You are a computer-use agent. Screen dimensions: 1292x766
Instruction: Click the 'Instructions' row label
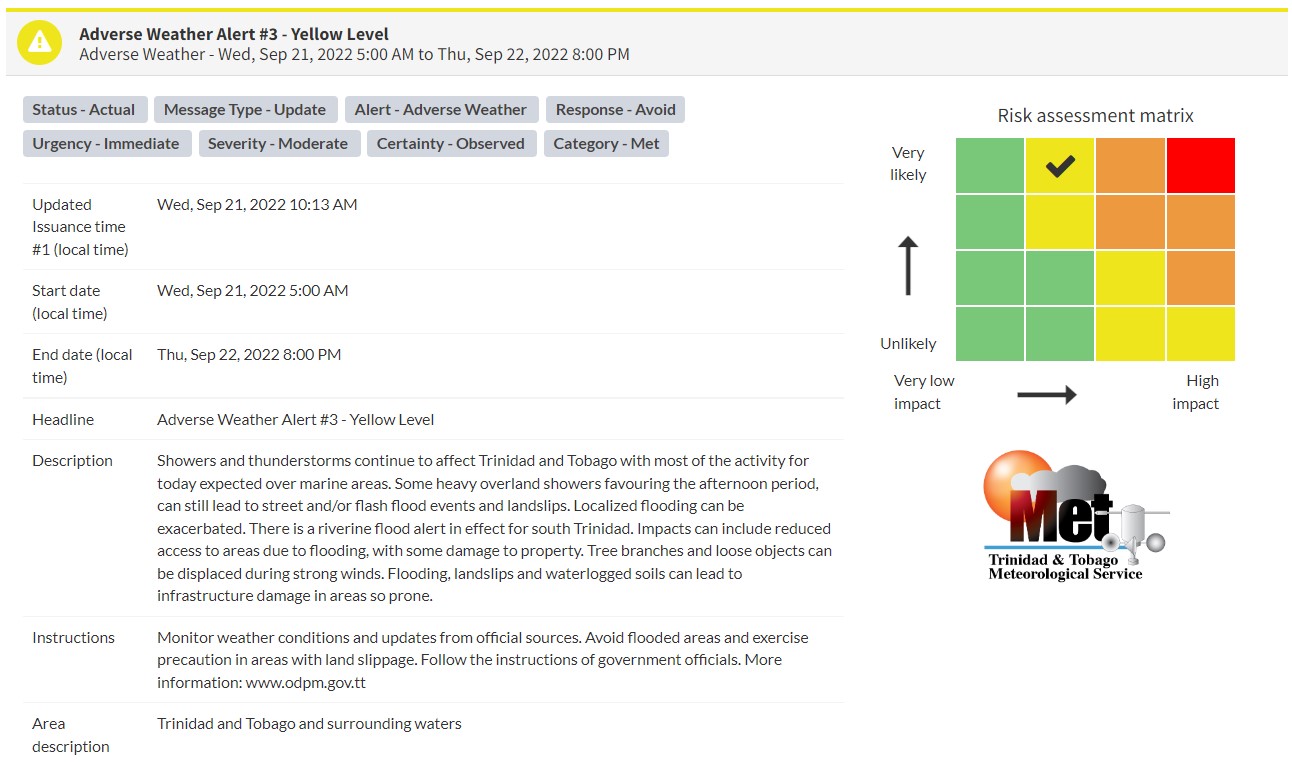[73, 637]
